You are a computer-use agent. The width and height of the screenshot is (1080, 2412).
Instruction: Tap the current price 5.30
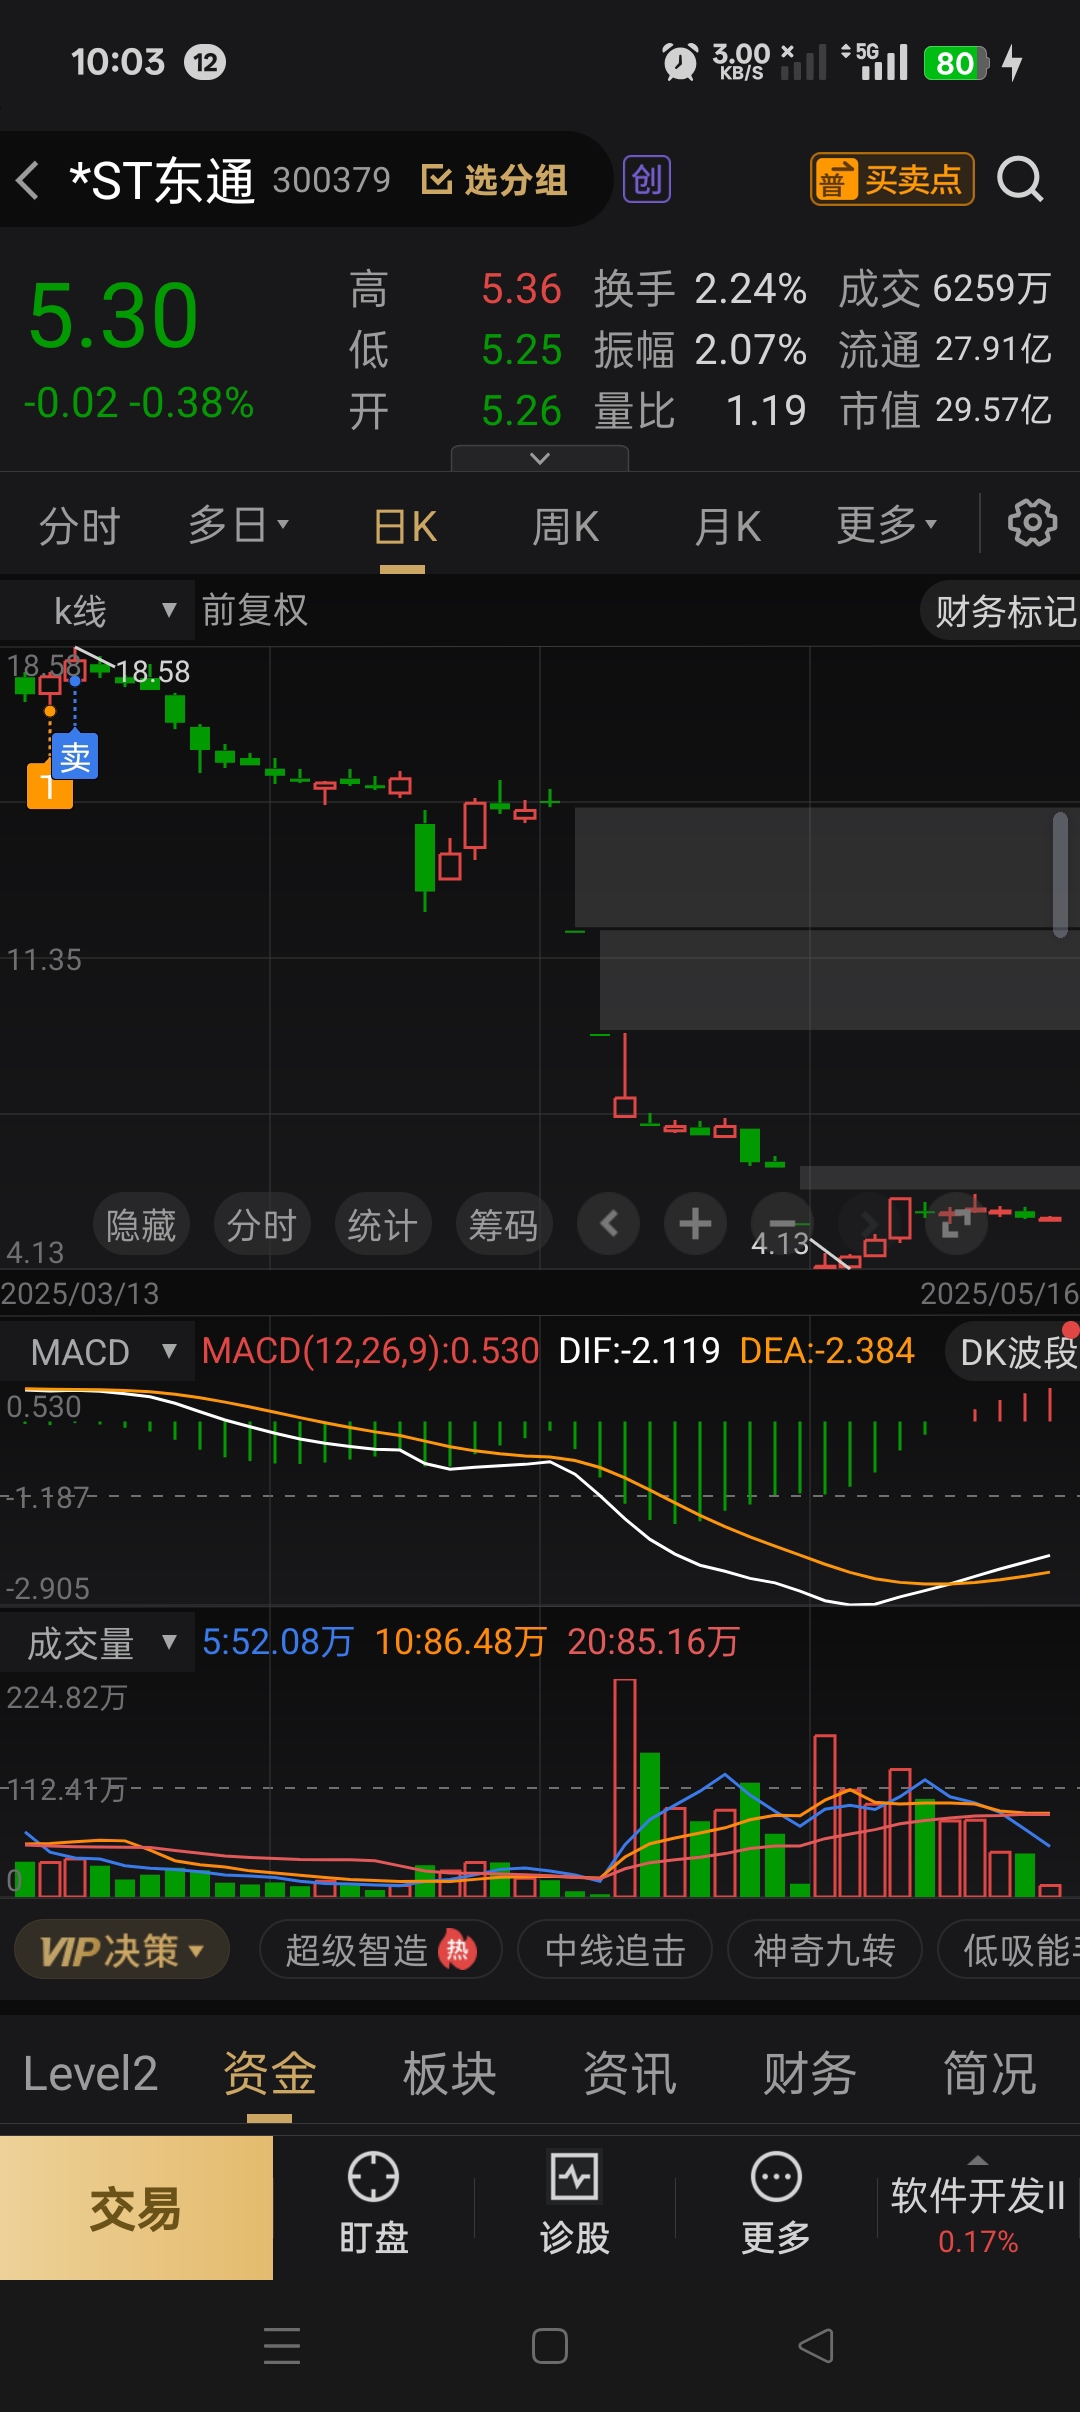113,316
